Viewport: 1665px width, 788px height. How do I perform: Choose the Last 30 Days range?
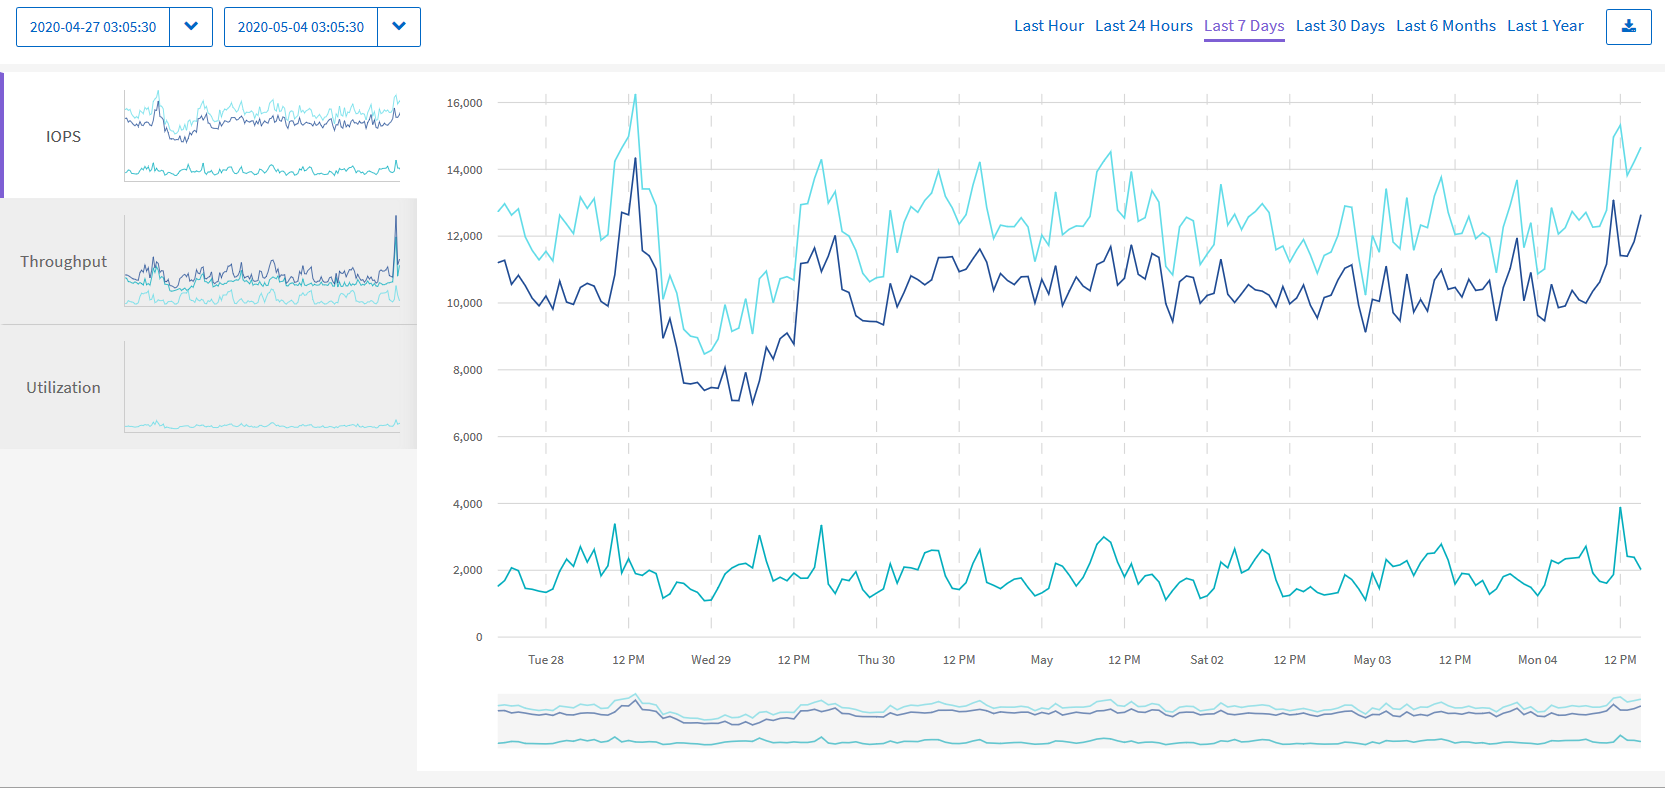click(x=1340, y=26)
